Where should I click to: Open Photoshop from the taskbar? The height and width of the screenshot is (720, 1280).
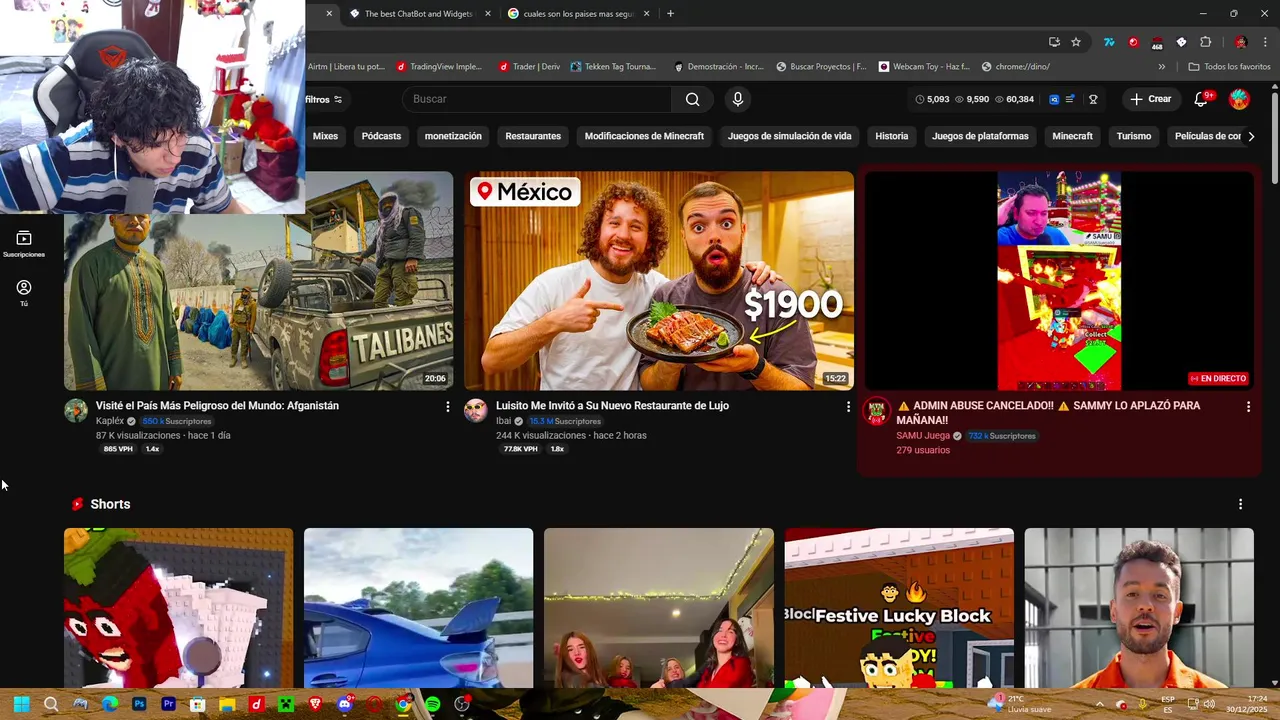(x=139, y=704)
